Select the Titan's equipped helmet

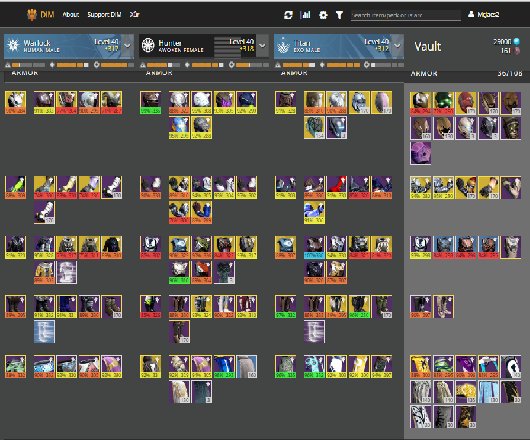point(286,102)
